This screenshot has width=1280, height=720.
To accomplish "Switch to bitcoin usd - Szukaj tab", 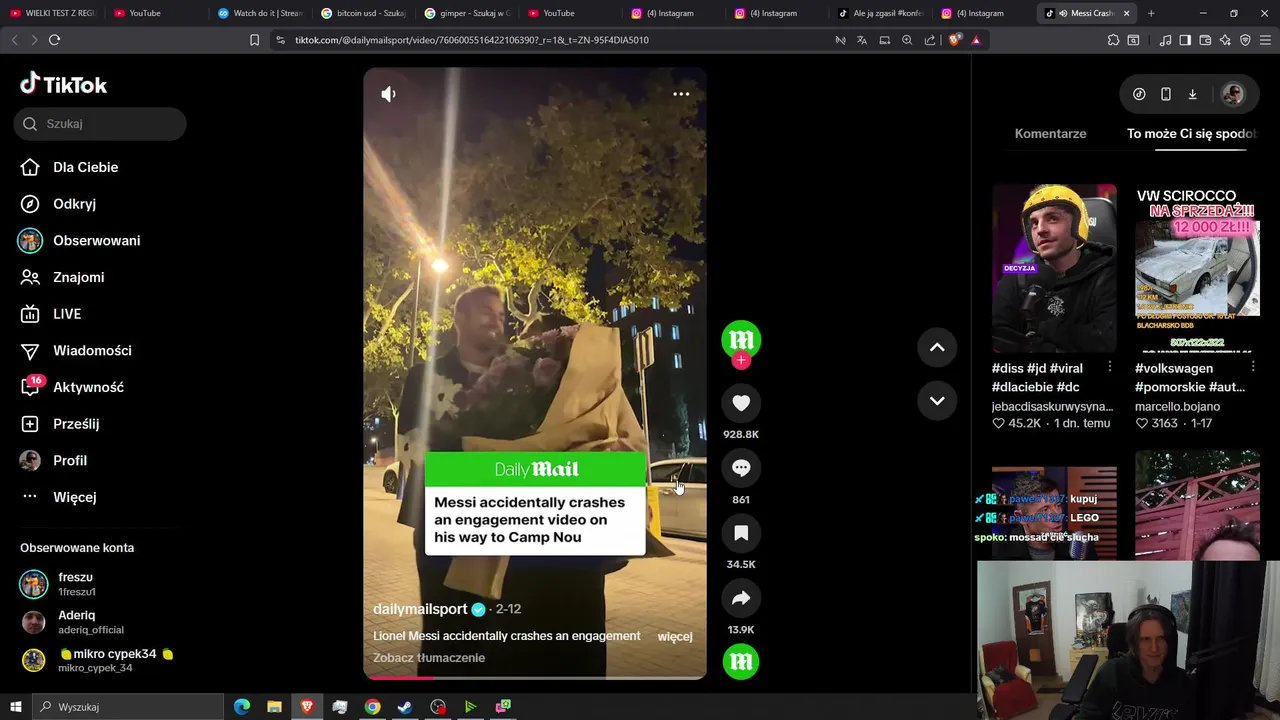I will (364, 13).
